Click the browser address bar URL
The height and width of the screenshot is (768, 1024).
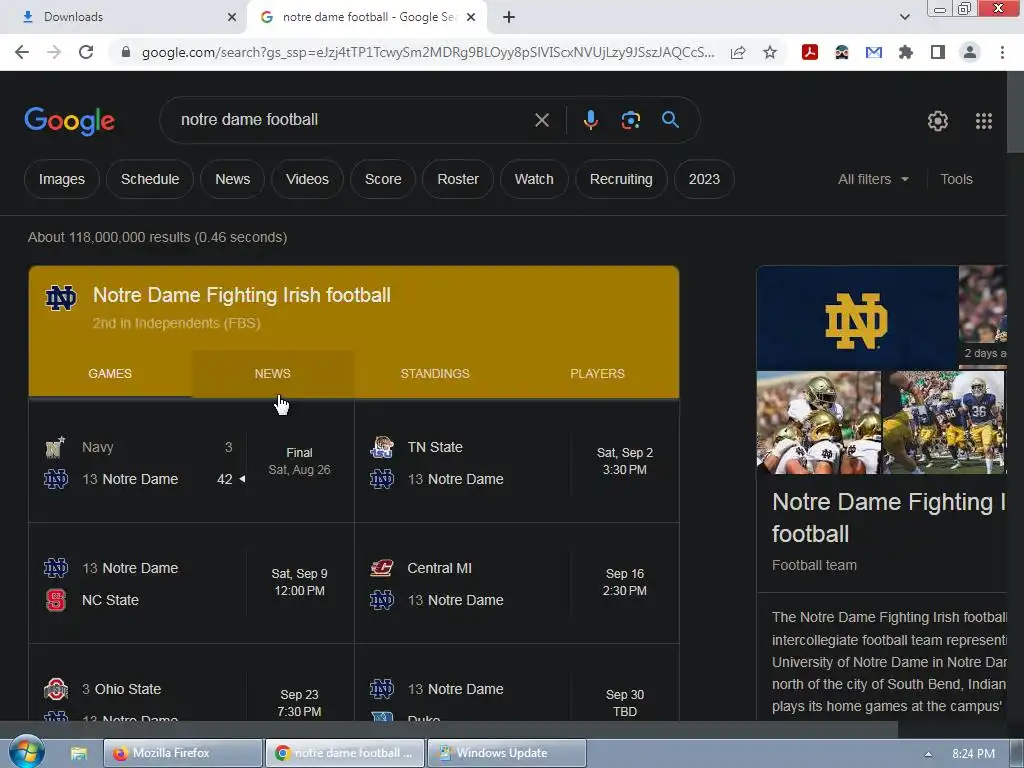click(x=428, y=52)
